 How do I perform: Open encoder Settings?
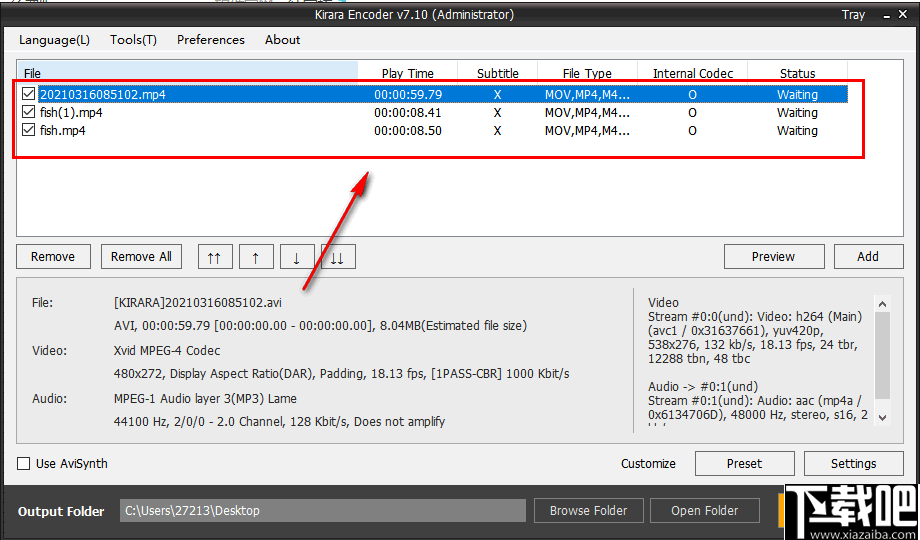click(854, 464)
